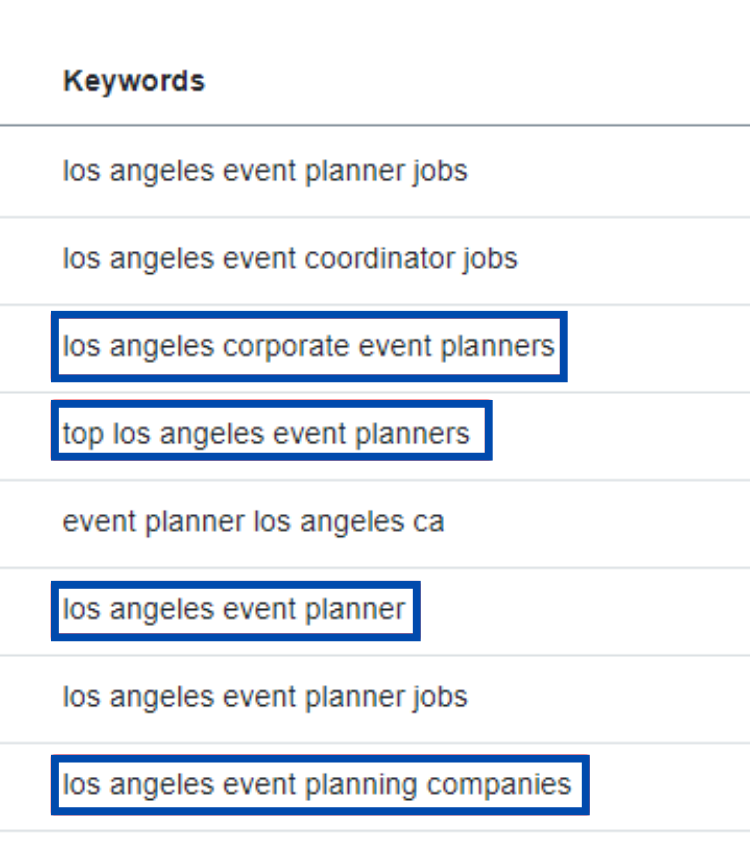750x850 pixels.
Task: Click 'jobs' in the first keyword row
Action: click(439, 171)
